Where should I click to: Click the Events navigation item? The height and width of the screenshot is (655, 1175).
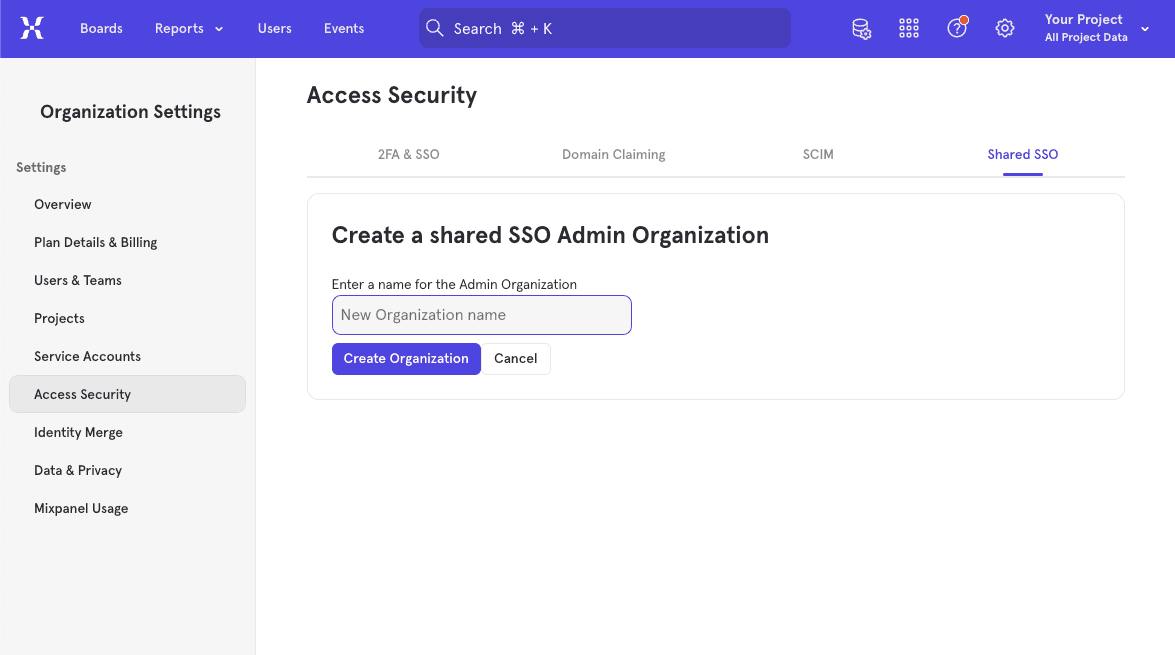pos(343,28)
